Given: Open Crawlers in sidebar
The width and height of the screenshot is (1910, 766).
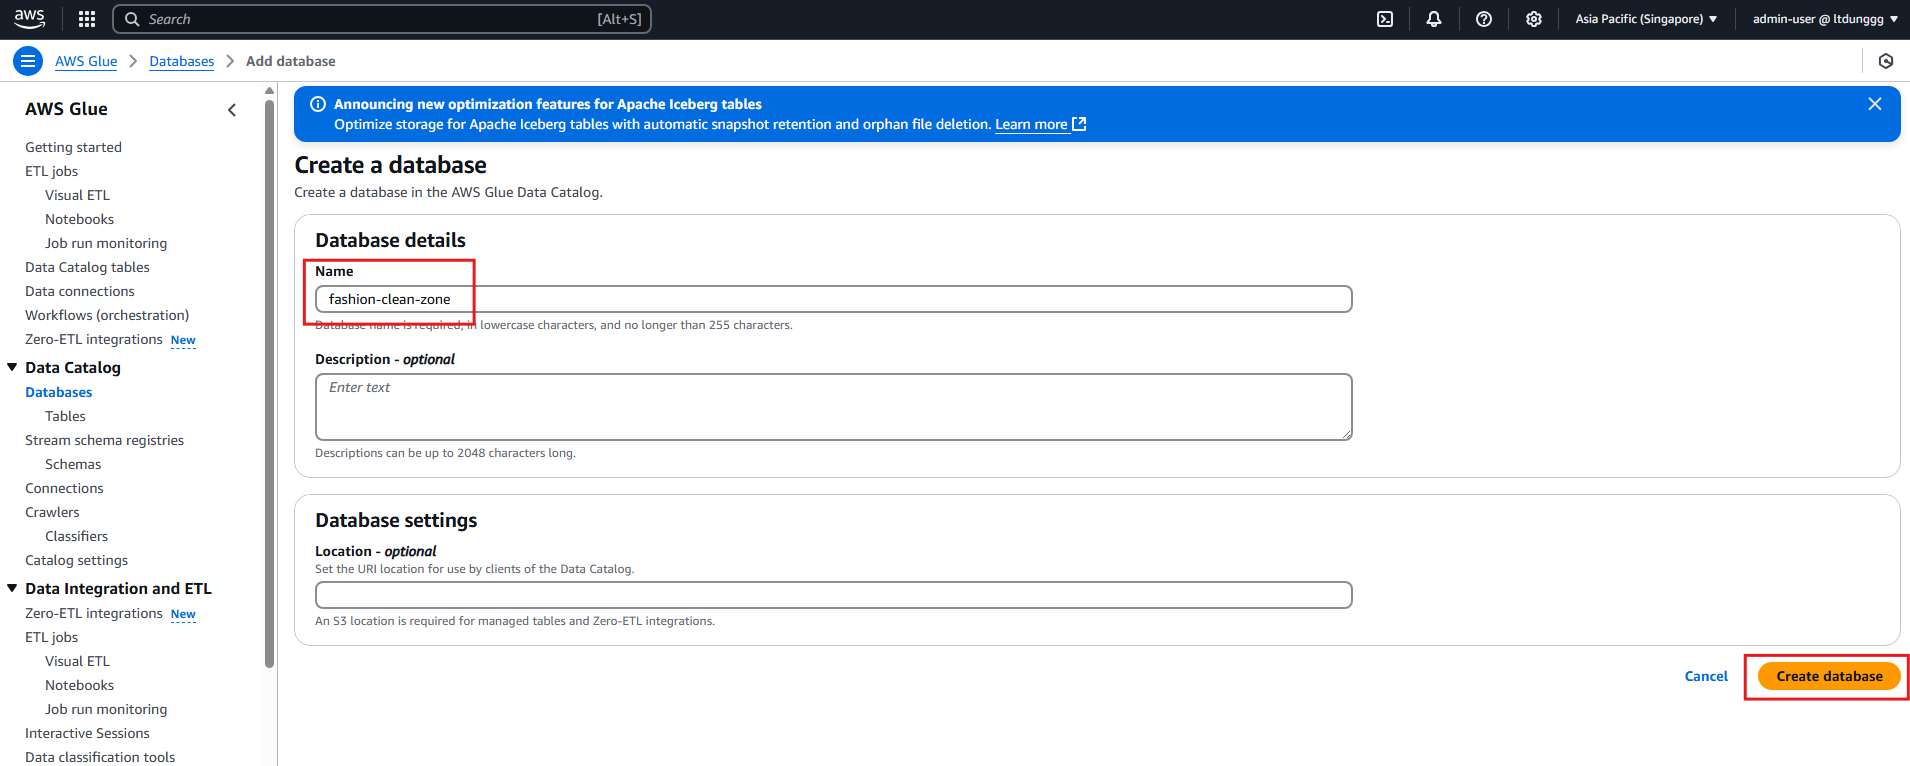Looking at the screenshot, I should pos(52,512).
